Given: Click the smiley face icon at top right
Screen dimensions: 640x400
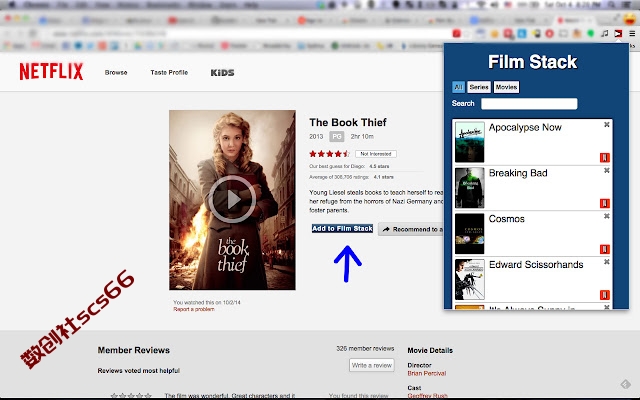Looking at the screenshot, I should point(631,18).
